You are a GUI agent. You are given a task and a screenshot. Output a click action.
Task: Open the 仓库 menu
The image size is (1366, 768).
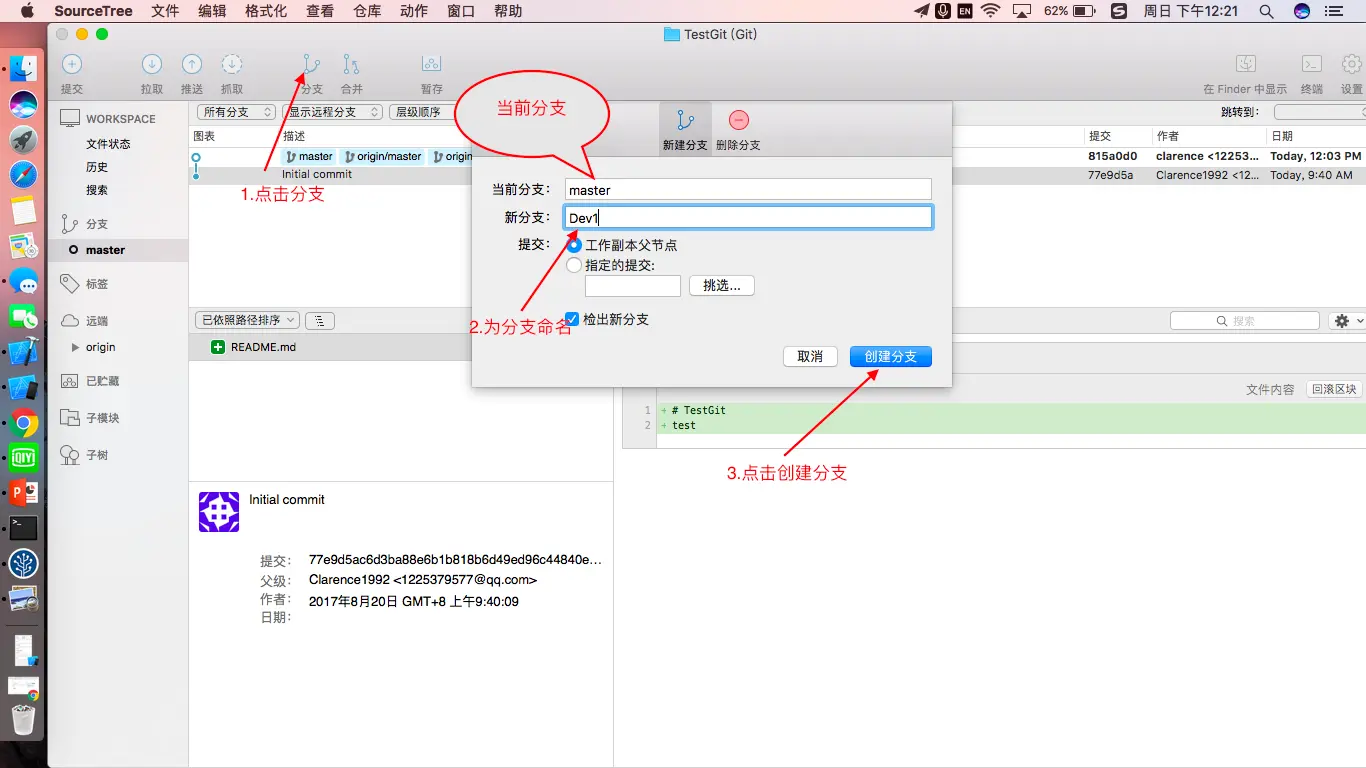click(x=367, y=11)
